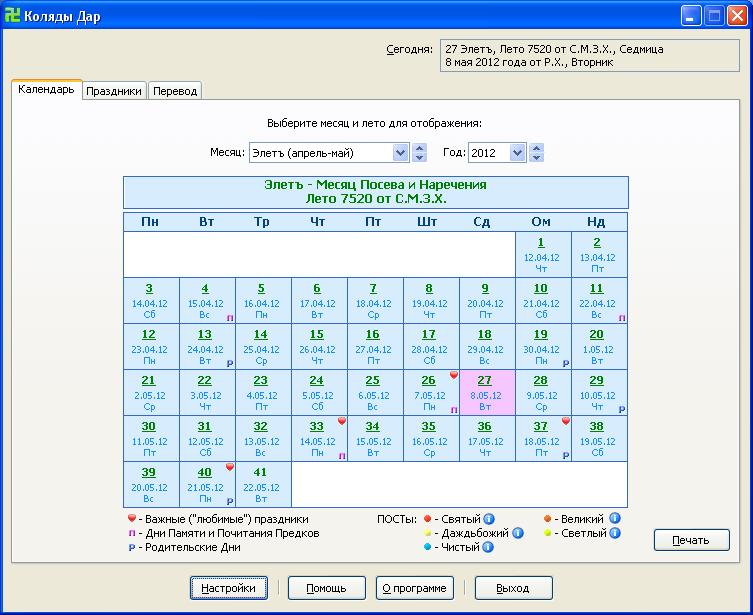The image size is (753, 615).
Task: Click the Печать button
Action: coord(692,540)
